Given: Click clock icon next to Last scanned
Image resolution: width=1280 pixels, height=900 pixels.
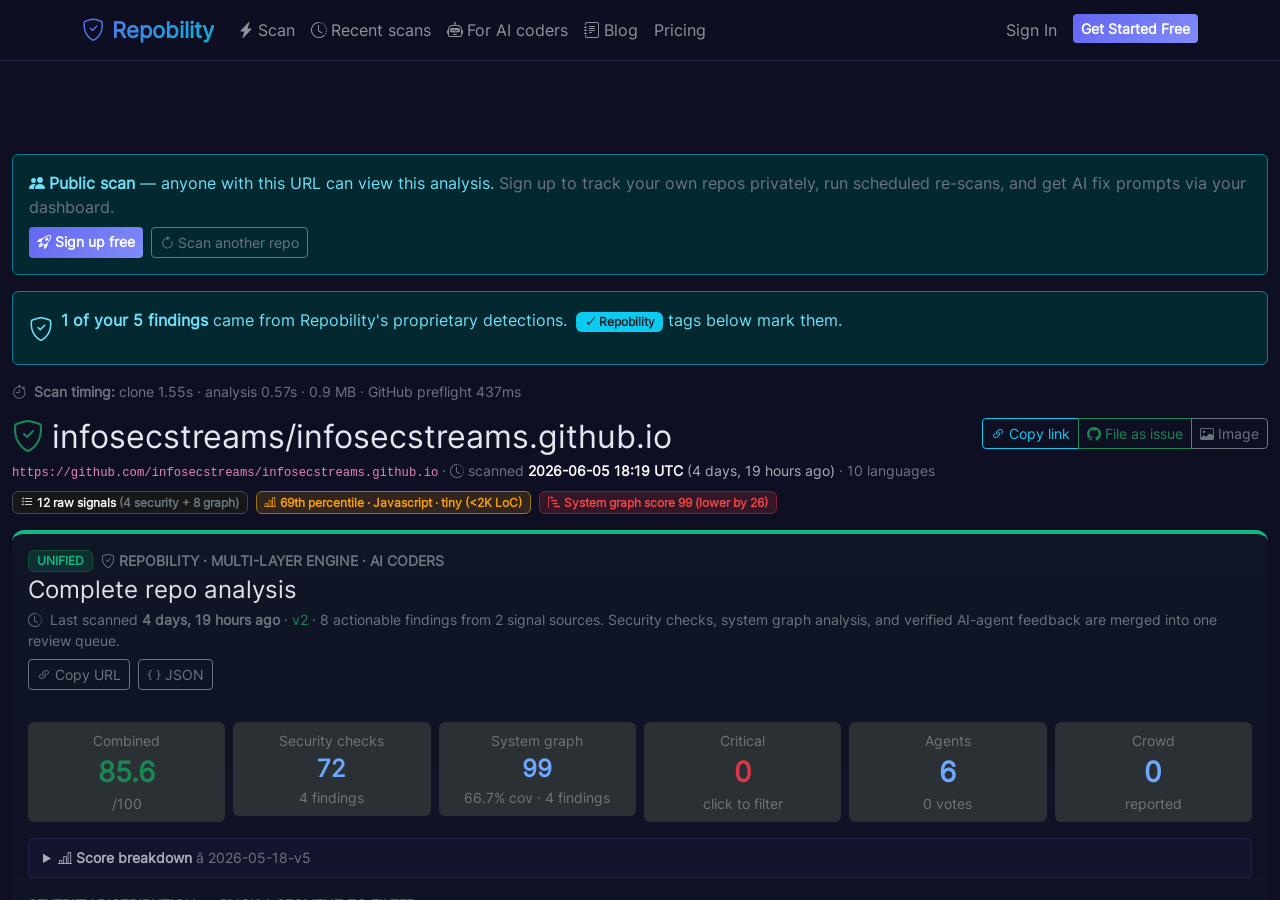Looking at the screenshot, I should [35, 620].
